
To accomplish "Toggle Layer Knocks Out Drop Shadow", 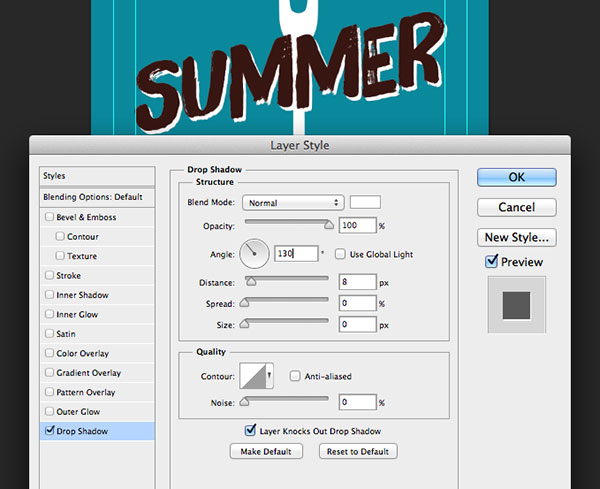I will (x=250, y=430).
